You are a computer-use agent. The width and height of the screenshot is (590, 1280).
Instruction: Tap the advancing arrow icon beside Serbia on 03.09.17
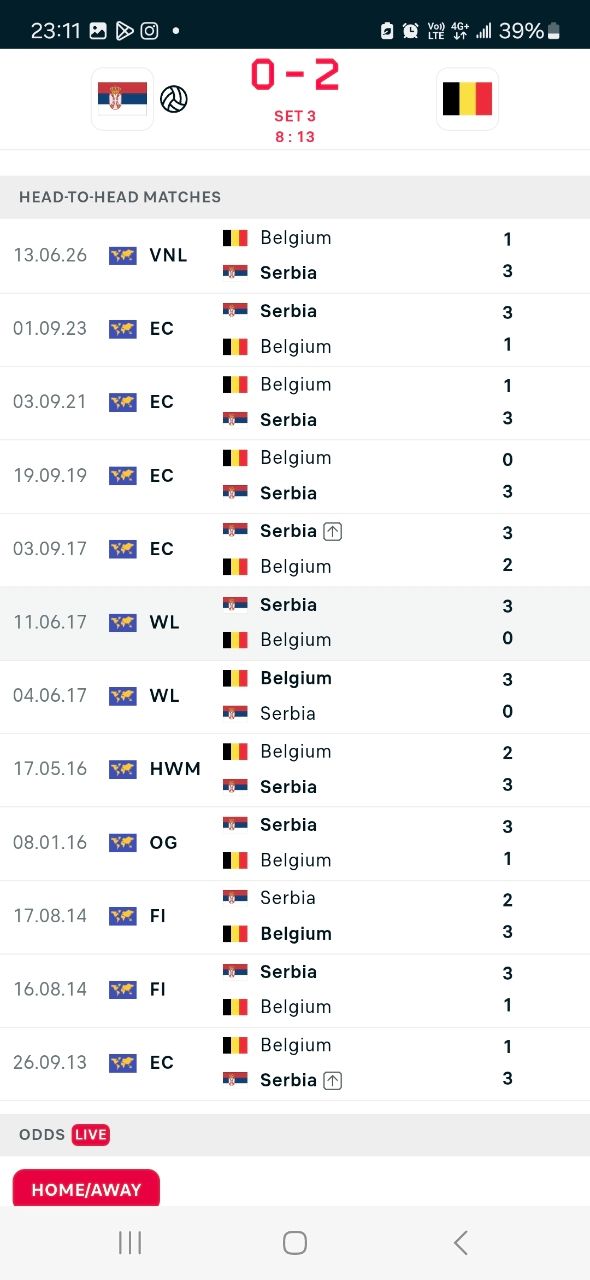(333, 531)
